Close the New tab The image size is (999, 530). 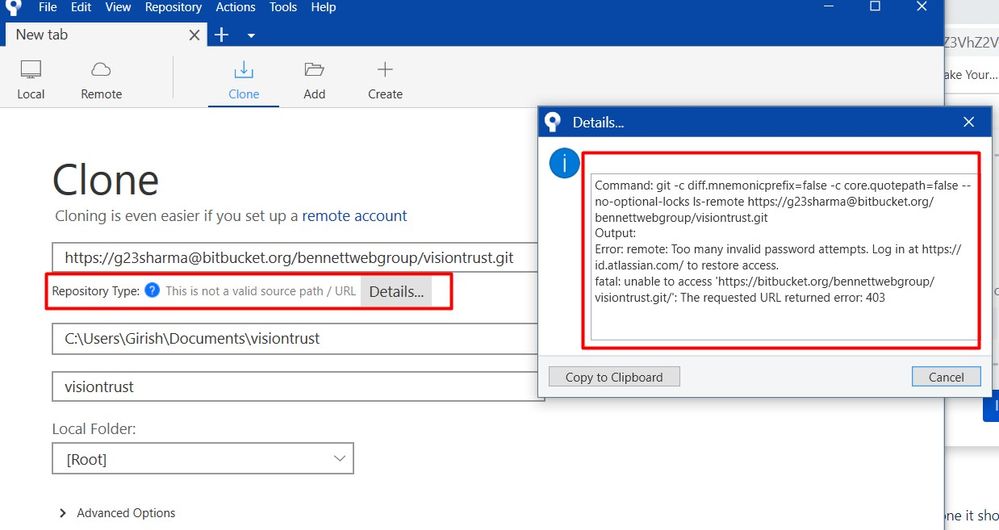click(x=194, y=35)
